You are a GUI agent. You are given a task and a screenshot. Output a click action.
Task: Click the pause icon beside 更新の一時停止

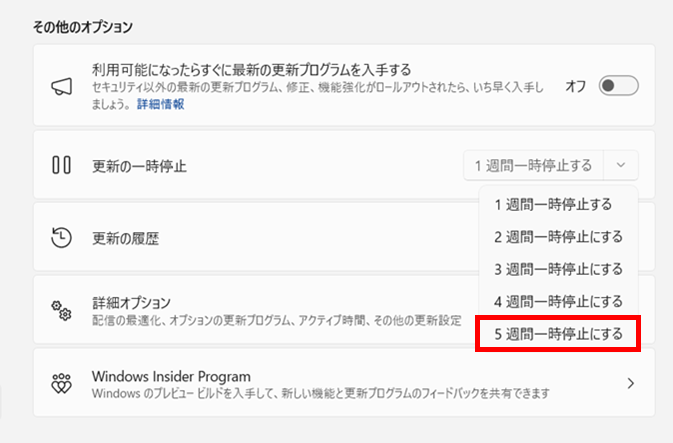61,164
